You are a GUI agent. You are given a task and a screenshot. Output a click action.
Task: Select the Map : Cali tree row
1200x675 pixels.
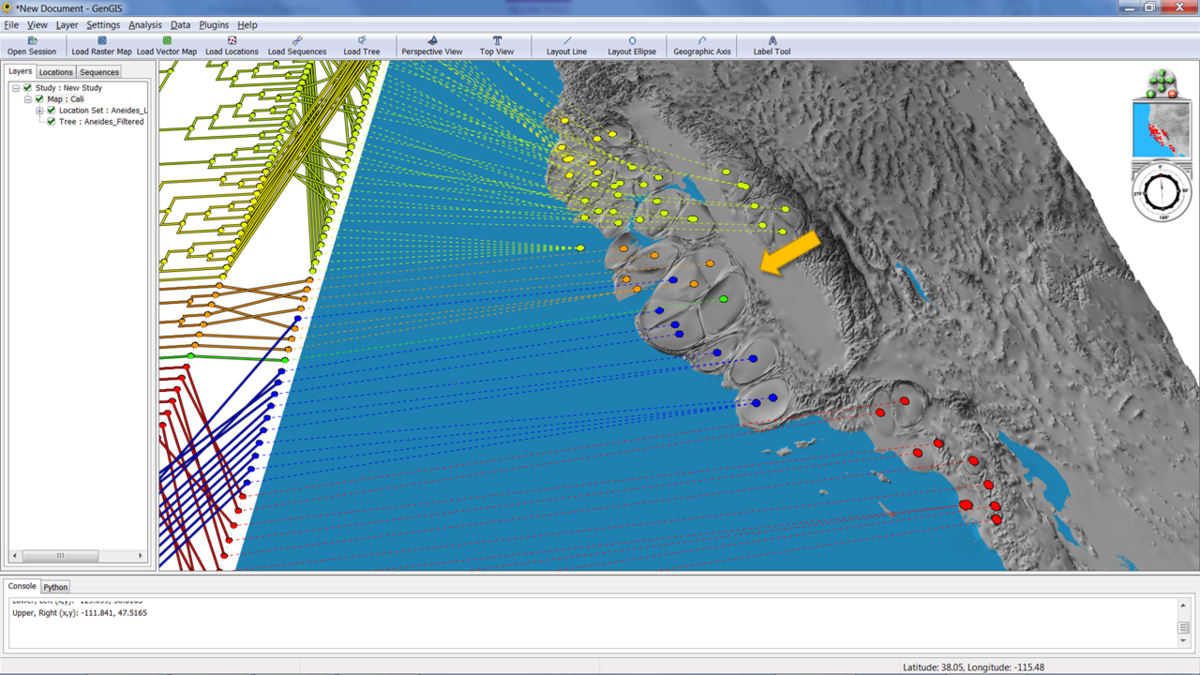[x=65, y=99]
